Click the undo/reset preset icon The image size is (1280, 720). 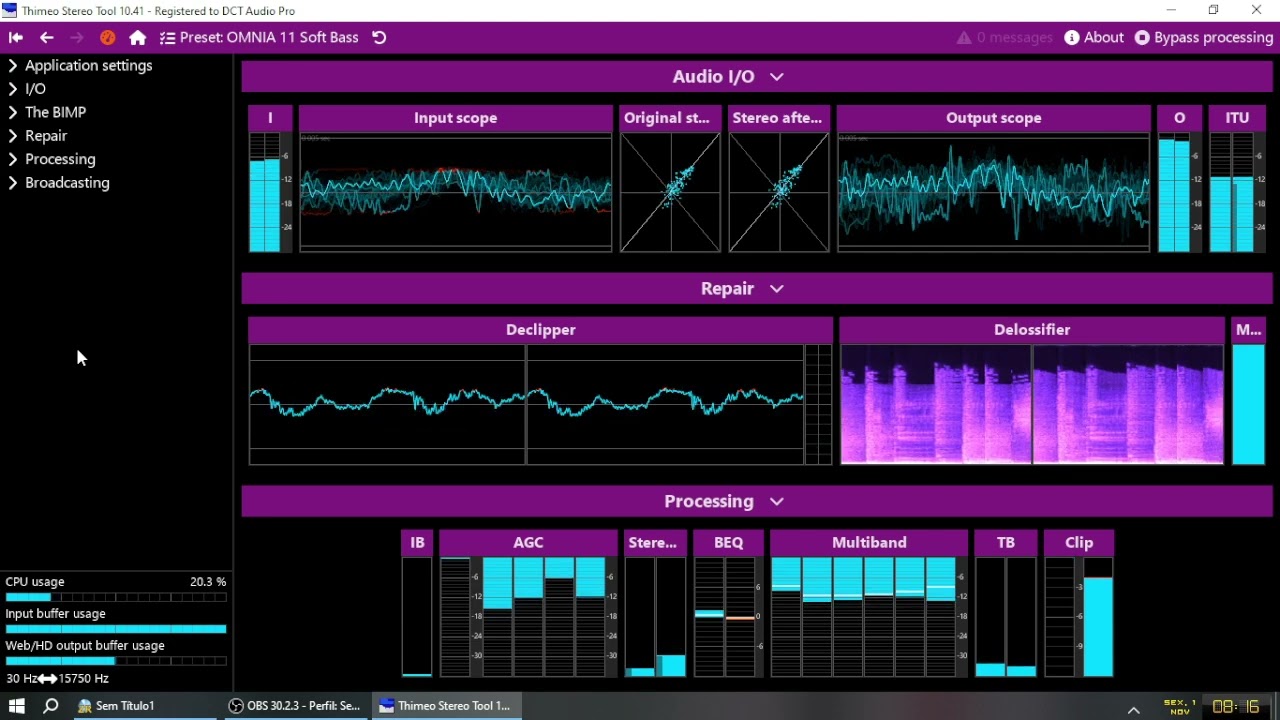tap(379, 38)
